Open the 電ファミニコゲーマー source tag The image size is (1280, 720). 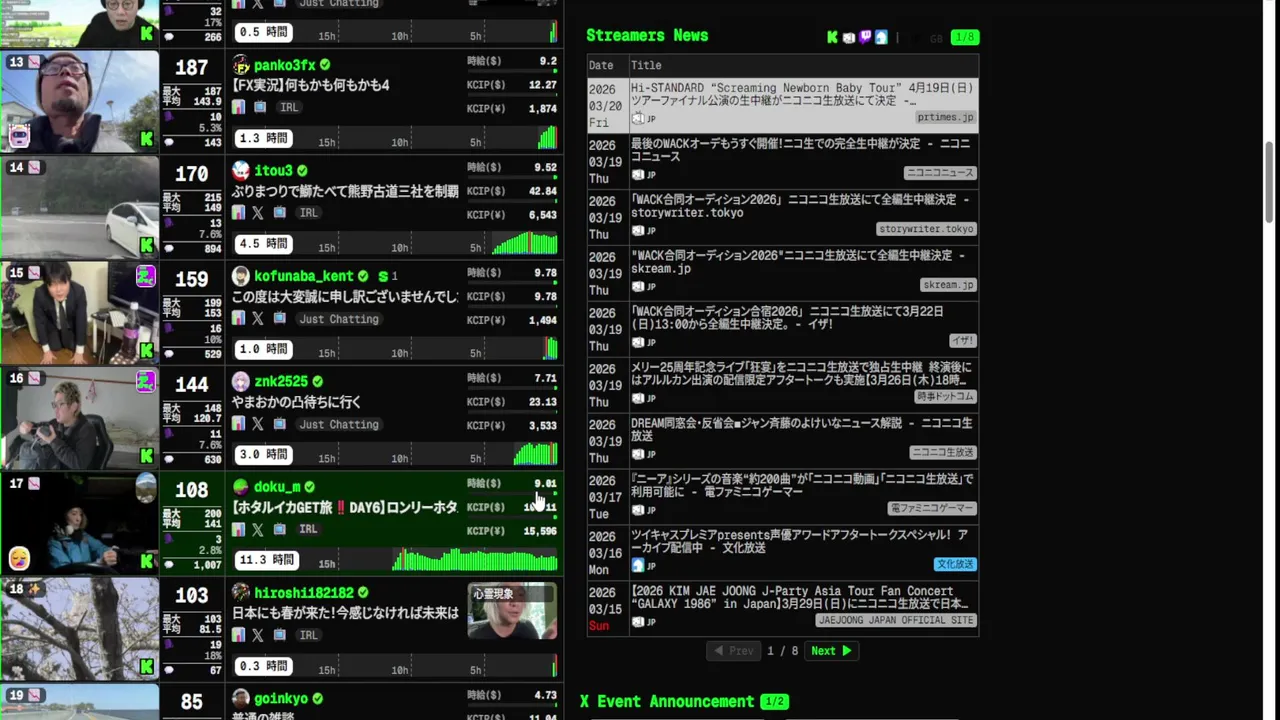(x=931, y=508)
